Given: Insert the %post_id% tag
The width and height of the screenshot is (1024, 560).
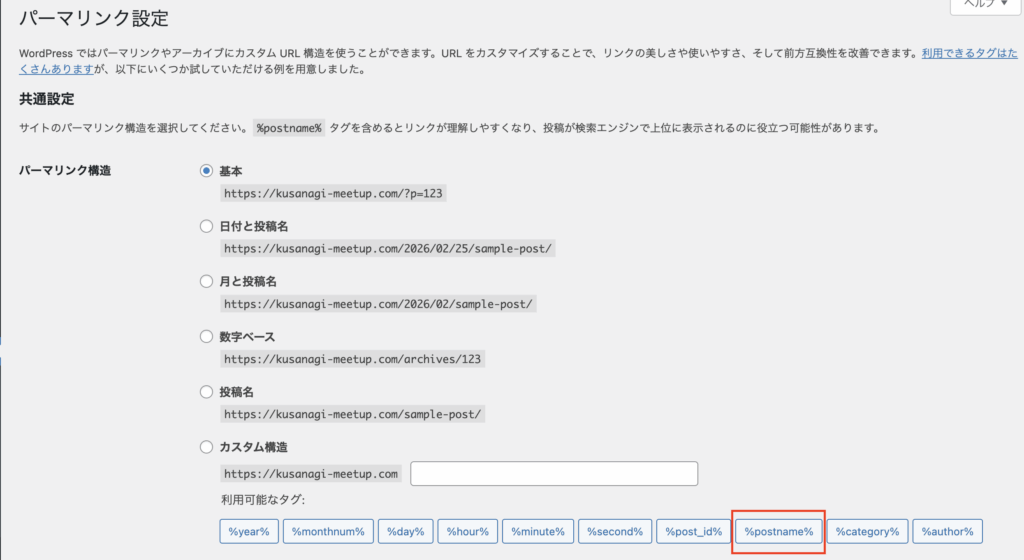Looking at the screenshot, I should click(694, 531).
